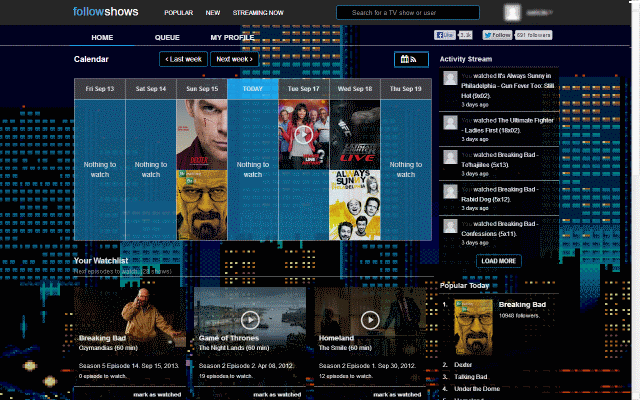Switch to the My Profile tab

click(232, 38)
